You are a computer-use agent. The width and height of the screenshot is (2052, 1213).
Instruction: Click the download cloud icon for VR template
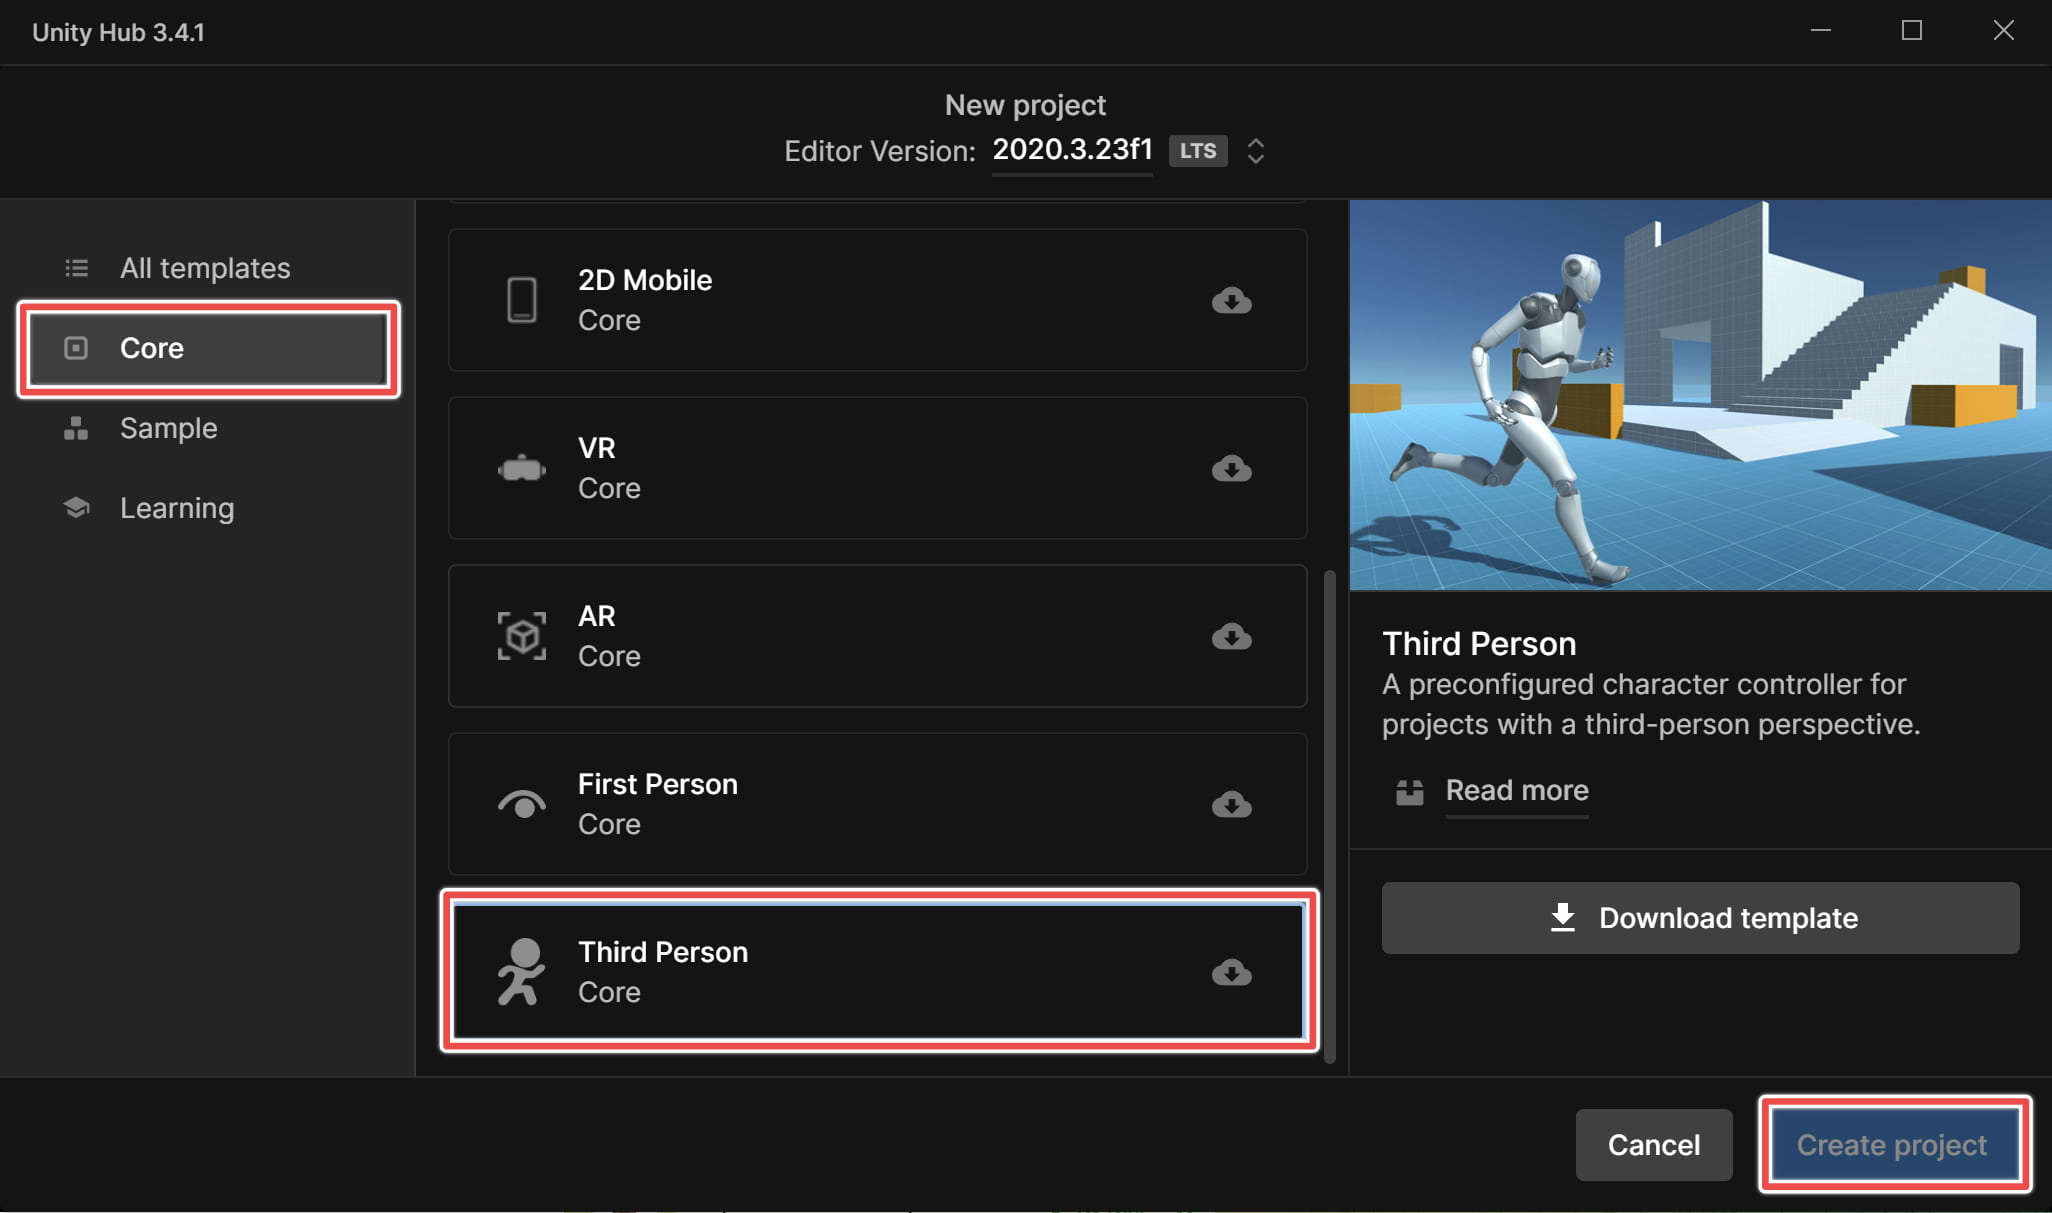click(1231, 468)
